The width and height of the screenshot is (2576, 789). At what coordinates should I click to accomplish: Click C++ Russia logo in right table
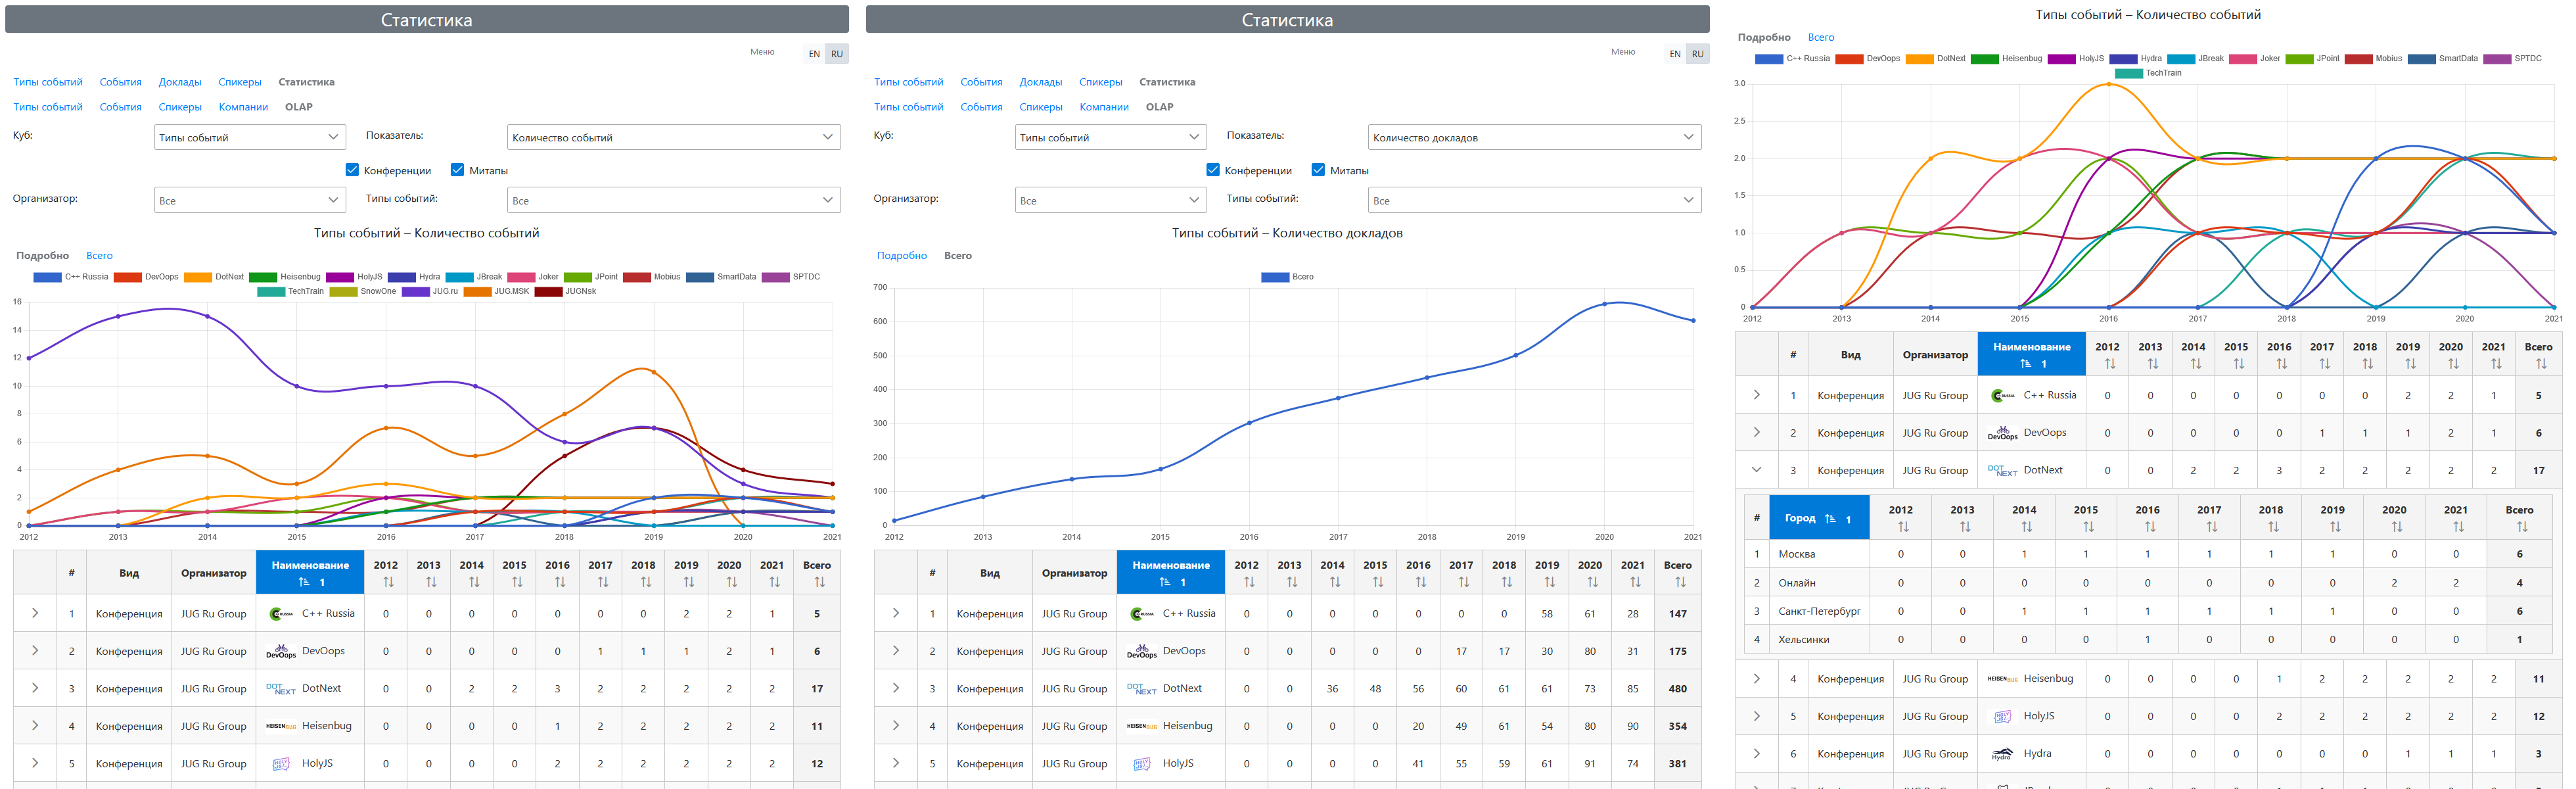coord(2003,396)
